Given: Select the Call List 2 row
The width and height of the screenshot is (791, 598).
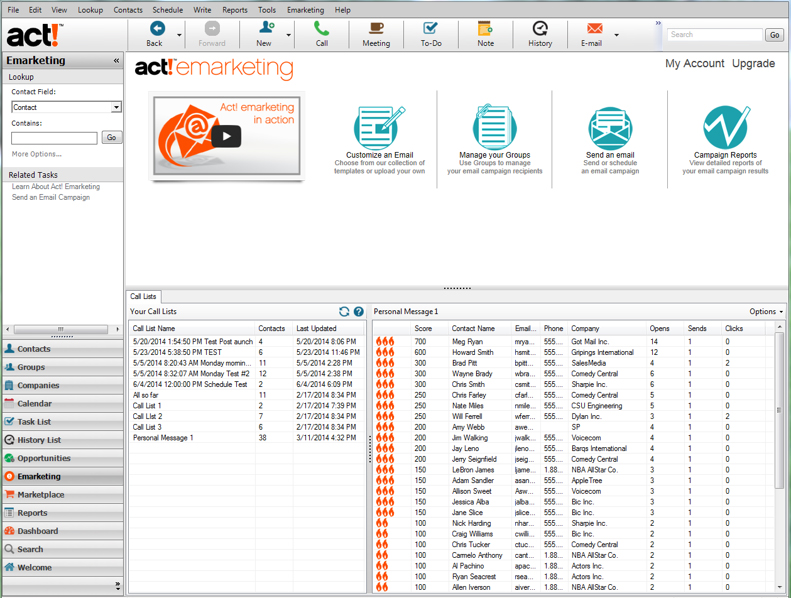Looking at the screenshot, I should [x=247, y=416].
